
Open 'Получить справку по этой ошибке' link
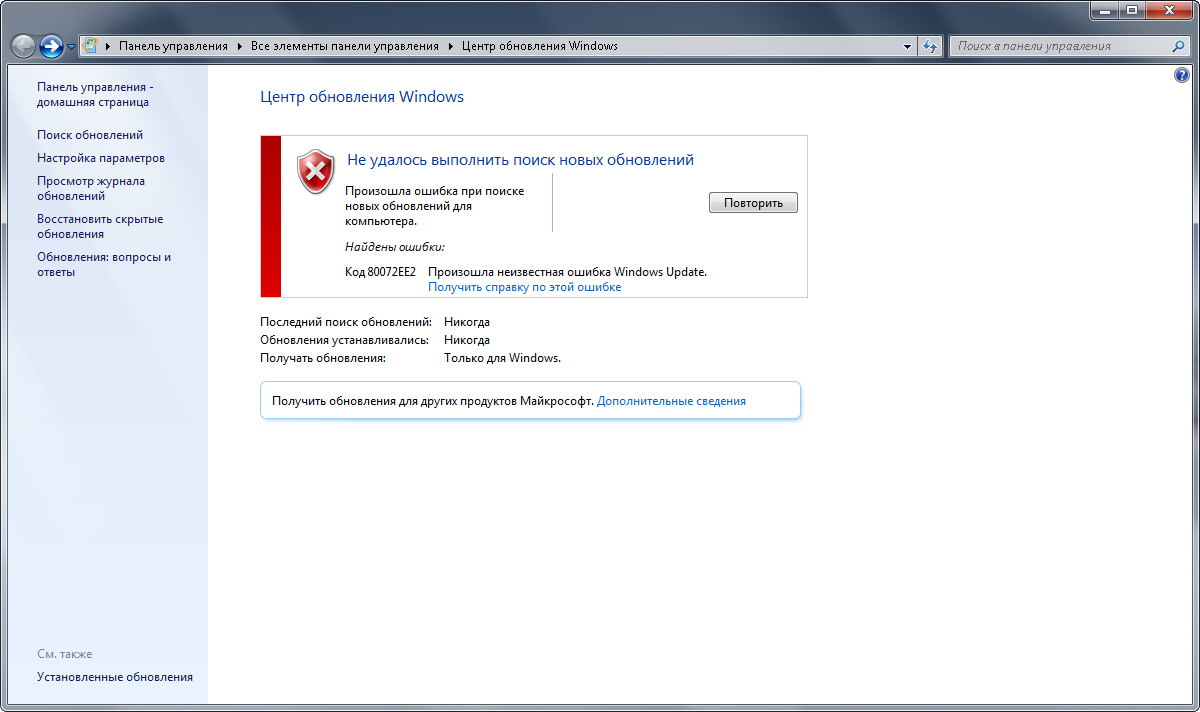525,287
